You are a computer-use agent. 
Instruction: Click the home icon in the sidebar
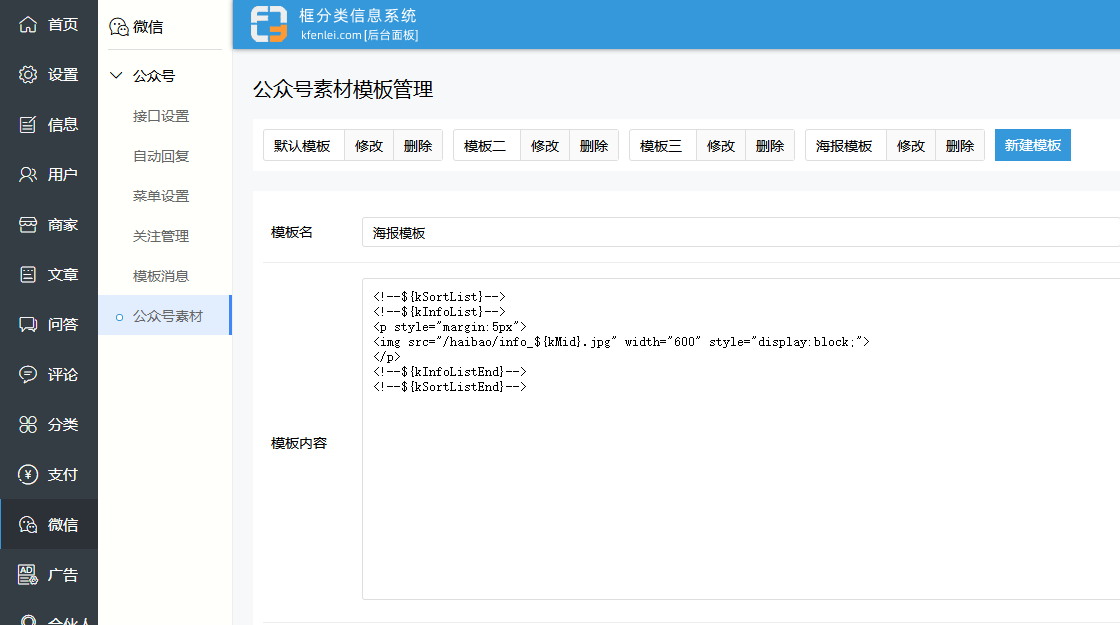(28, 24)
